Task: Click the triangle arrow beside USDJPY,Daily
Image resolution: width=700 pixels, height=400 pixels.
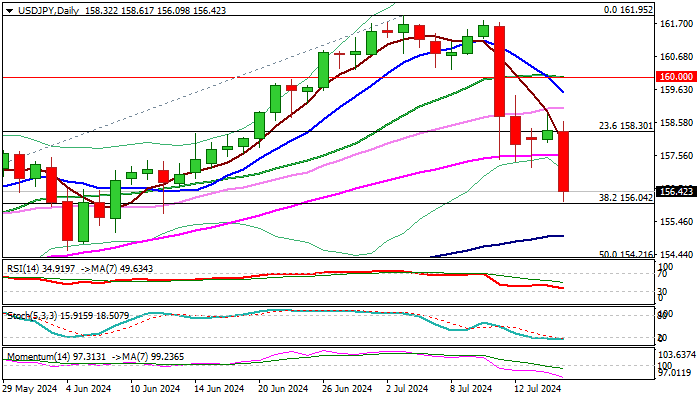Action: [9, 10]
